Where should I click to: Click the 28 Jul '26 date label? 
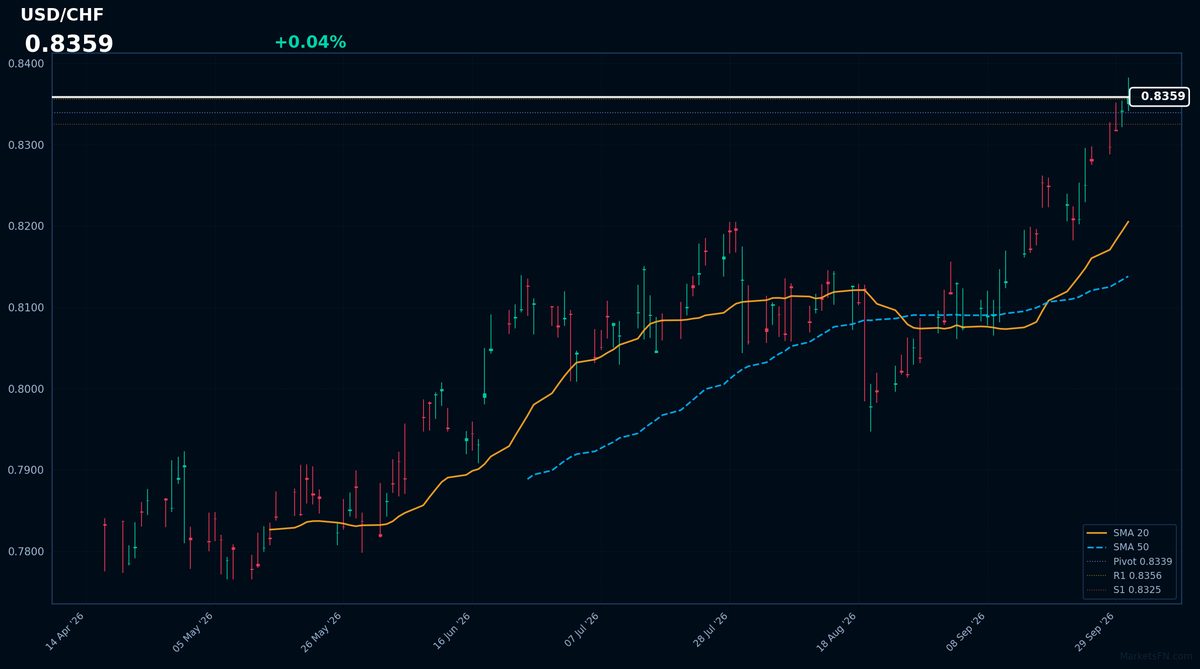point(709,632)
